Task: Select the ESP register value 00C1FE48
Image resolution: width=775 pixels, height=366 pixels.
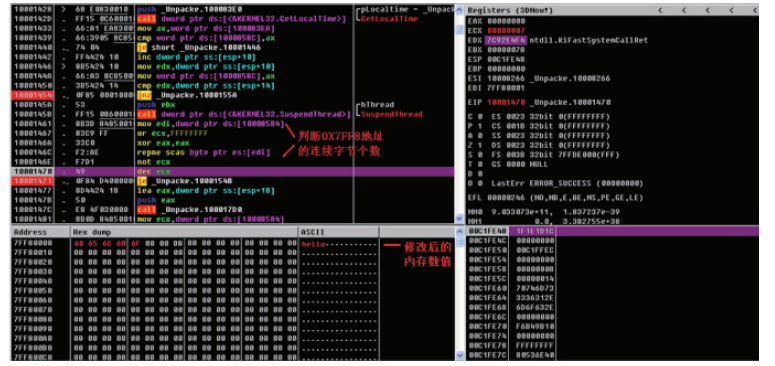Action: 507,59
